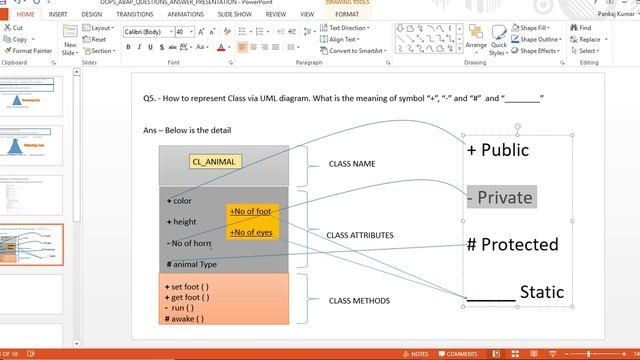Toggle Align Left paragraph button
Image resolution: width=640 pixels, height=360 pixels.
(x=242, y=47)
